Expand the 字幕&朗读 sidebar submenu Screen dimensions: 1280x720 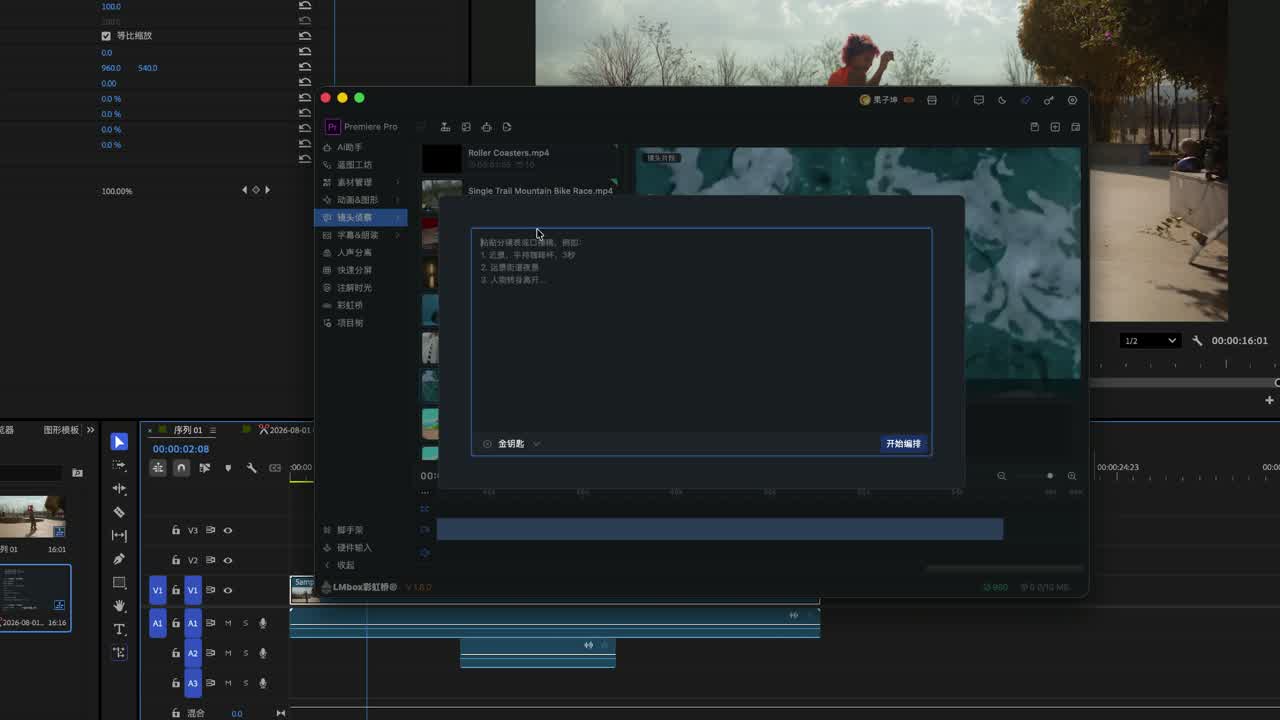[398, 235]
